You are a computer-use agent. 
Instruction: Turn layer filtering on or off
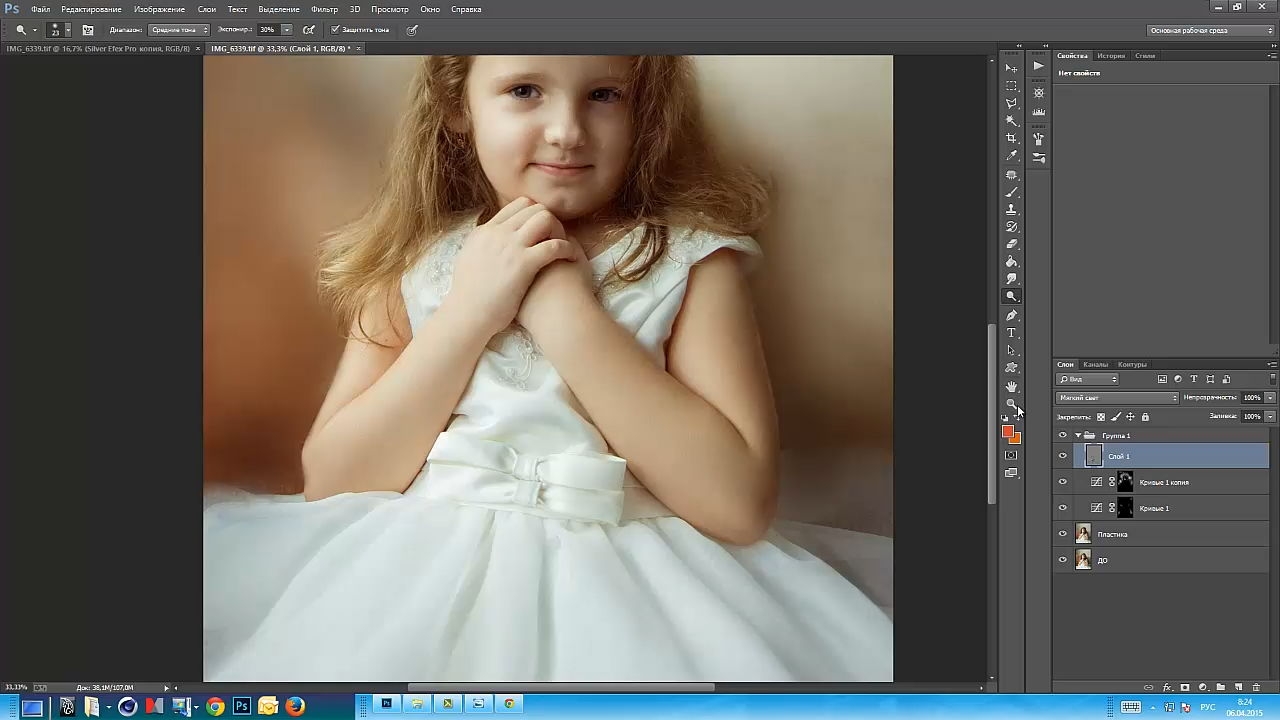coord(1272,380)
